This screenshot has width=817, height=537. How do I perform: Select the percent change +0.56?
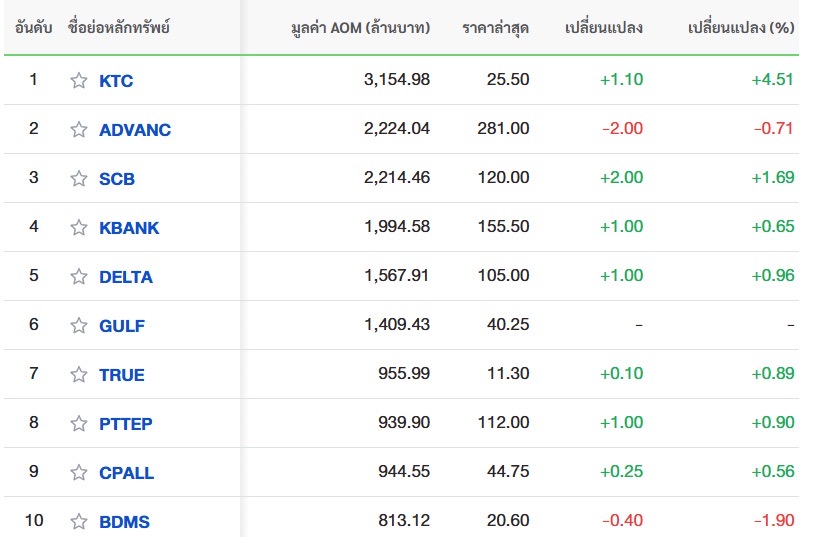(x=773, y=471)
